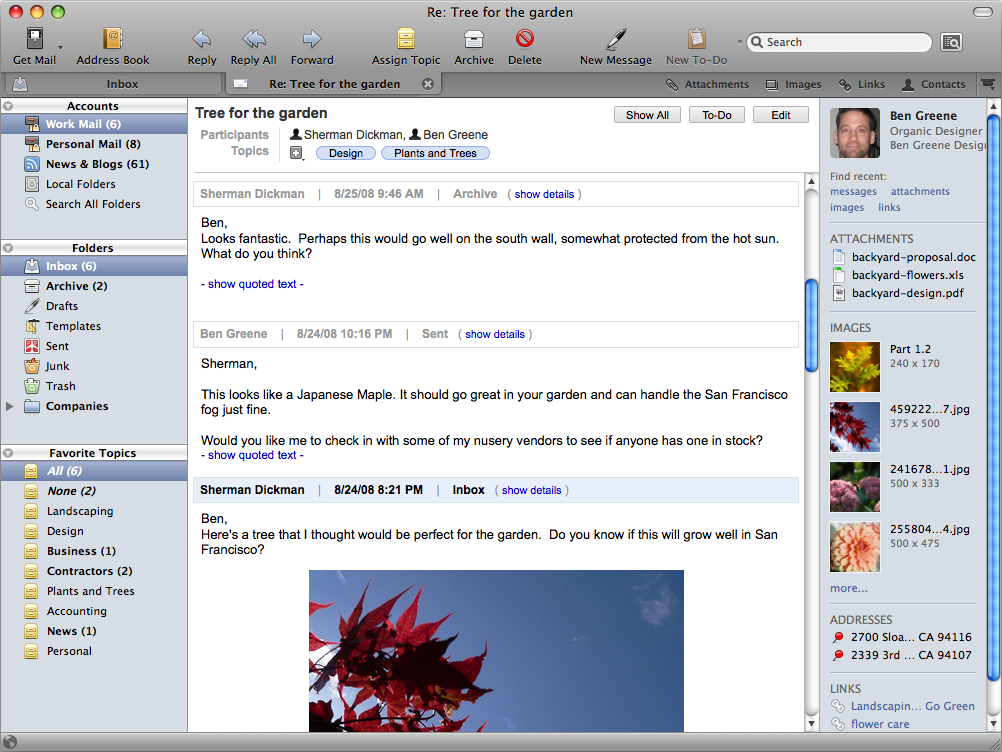1002x752 pixels.
Task: Click in the Search field
Action: (x=839, y=42)
